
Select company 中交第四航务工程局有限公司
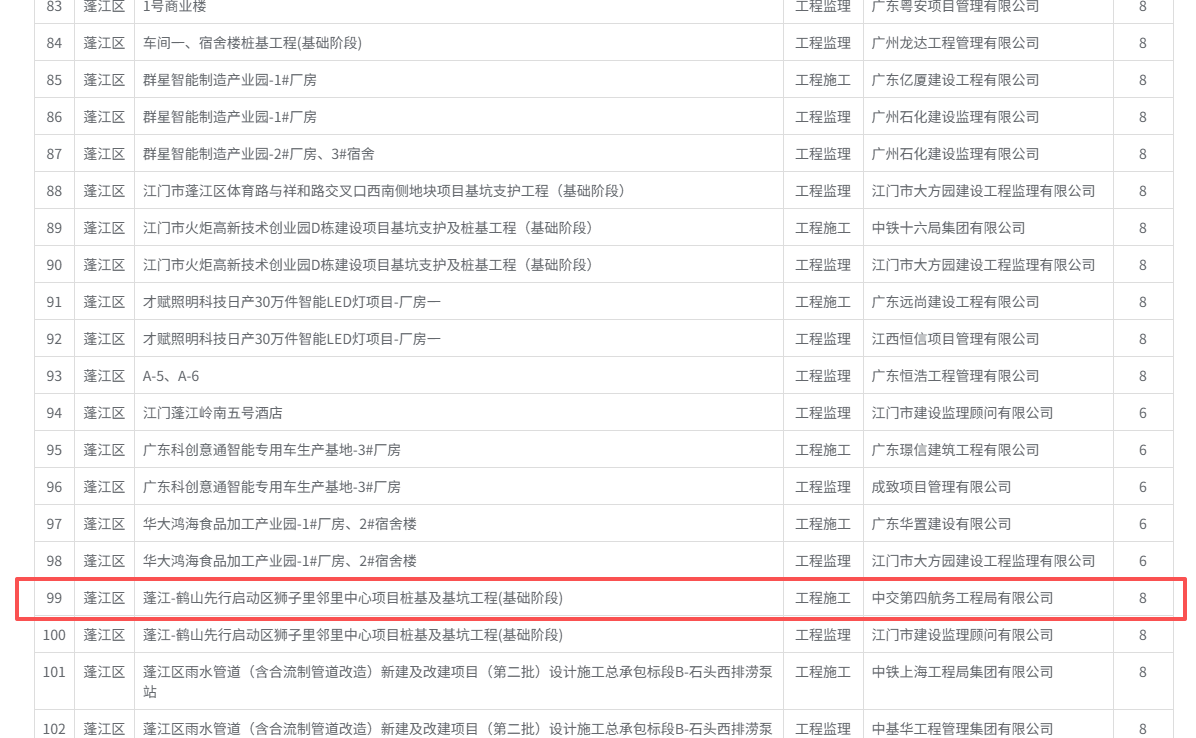[x=962, y=598]
